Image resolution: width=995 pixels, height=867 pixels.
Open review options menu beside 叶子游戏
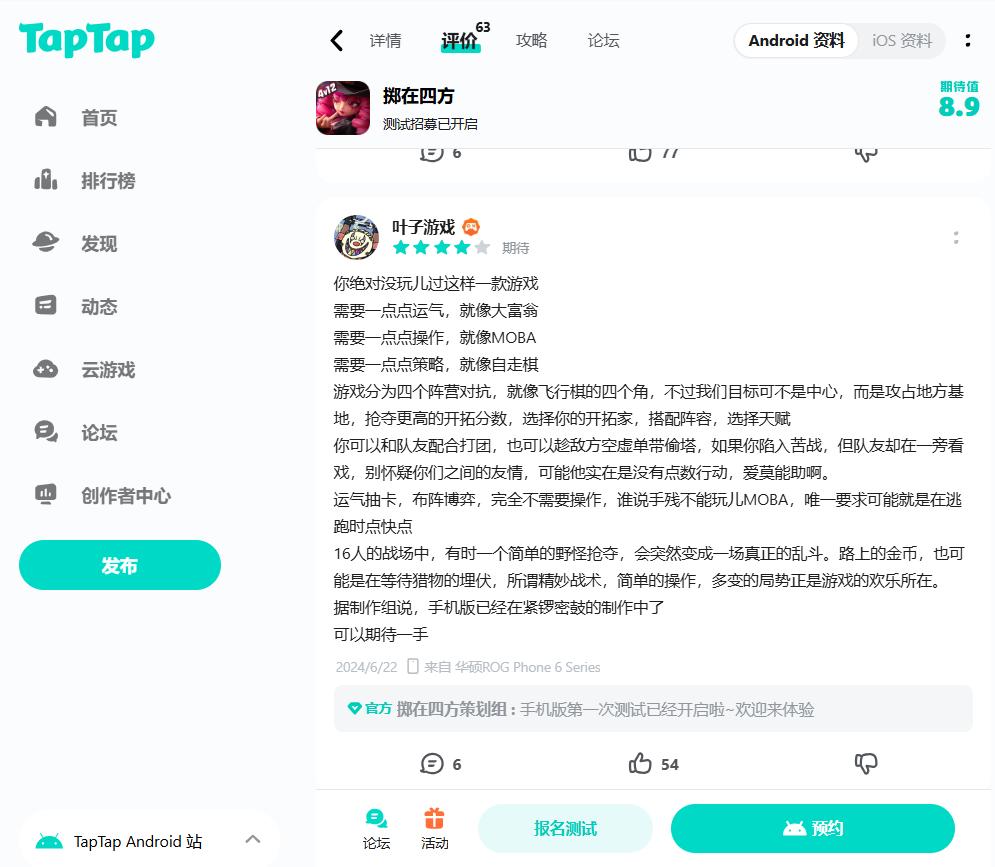[956, 238]
